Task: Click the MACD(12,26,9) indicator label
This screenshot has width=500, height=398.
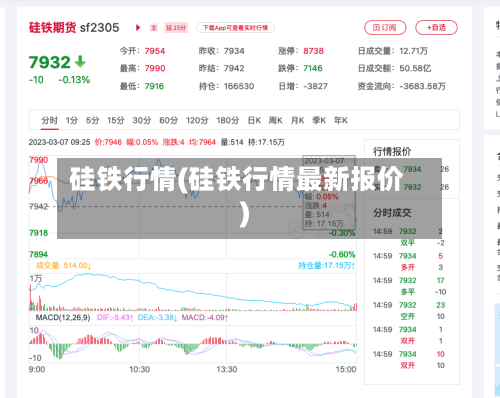Action: click(63, 317)
